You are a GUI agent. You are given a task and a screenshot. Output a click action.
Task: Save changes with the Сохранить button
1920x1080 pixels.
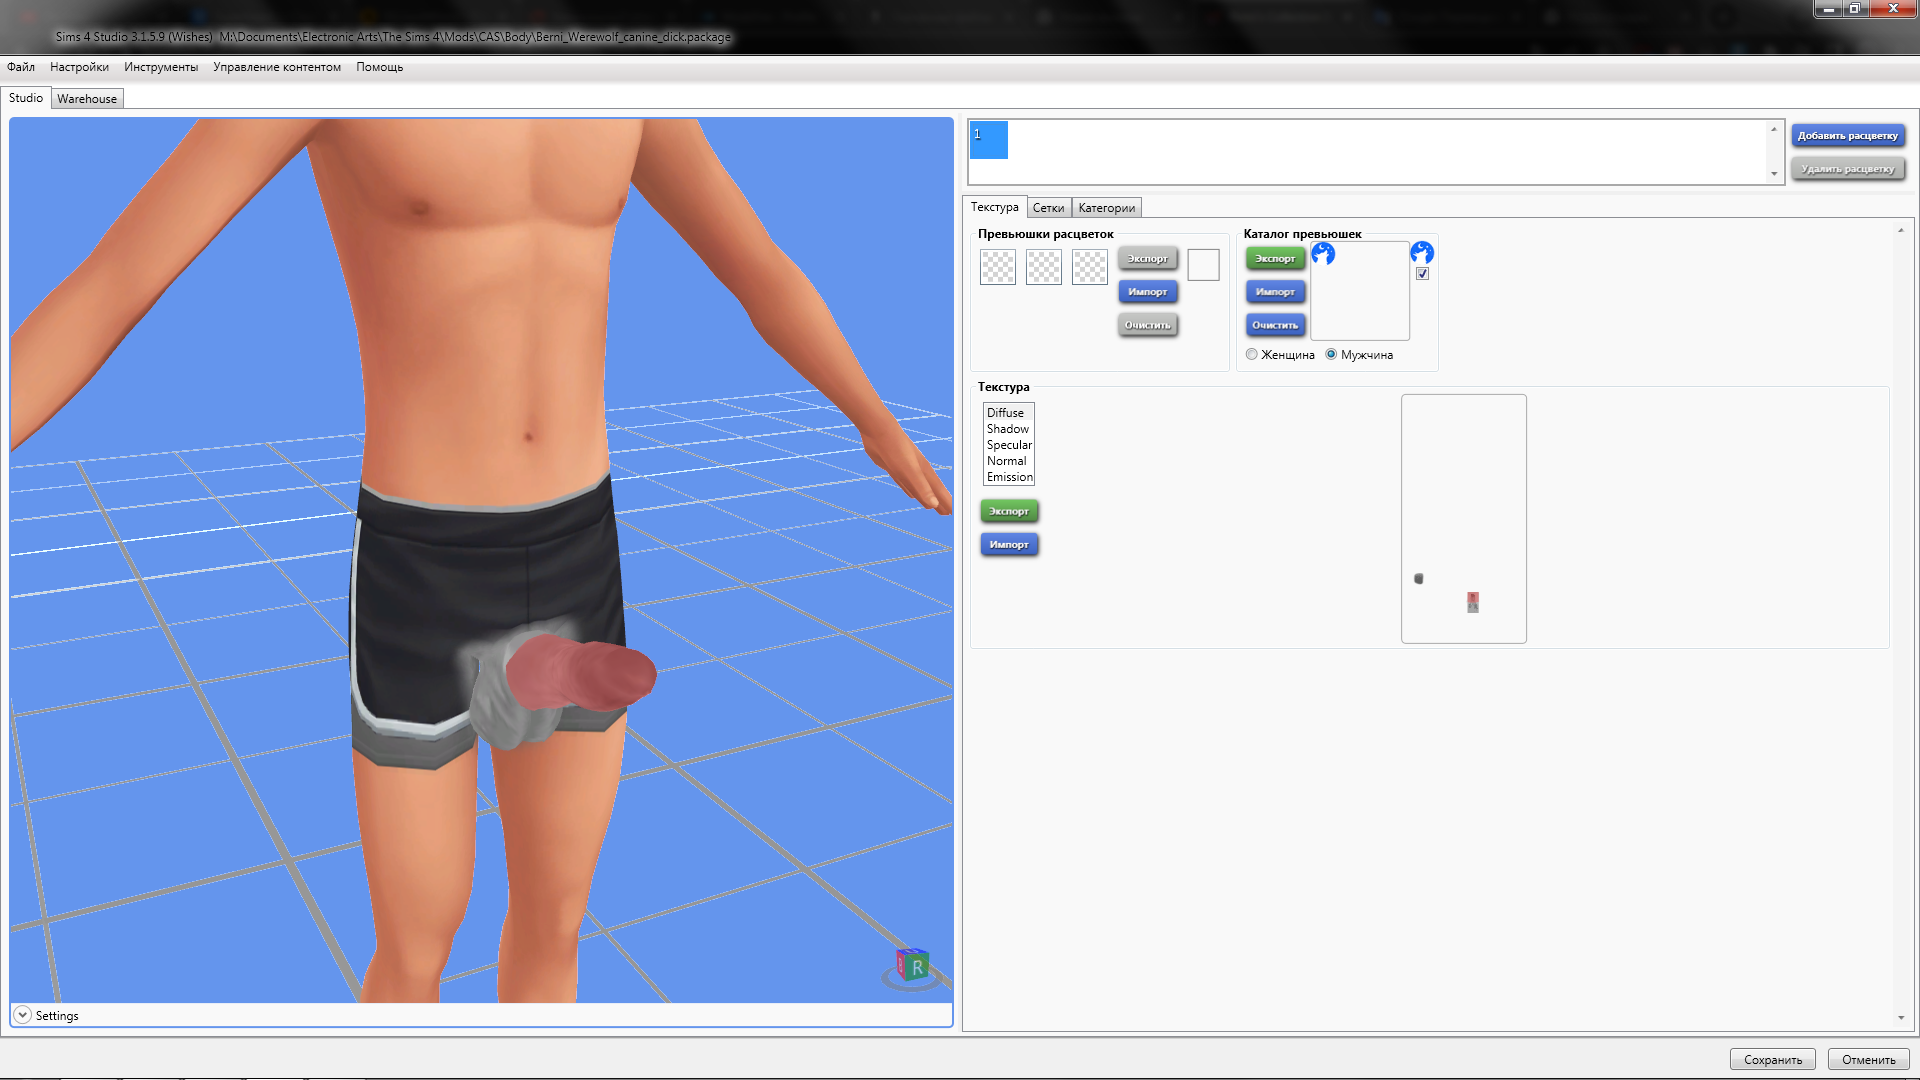tap(1773, 1060)
